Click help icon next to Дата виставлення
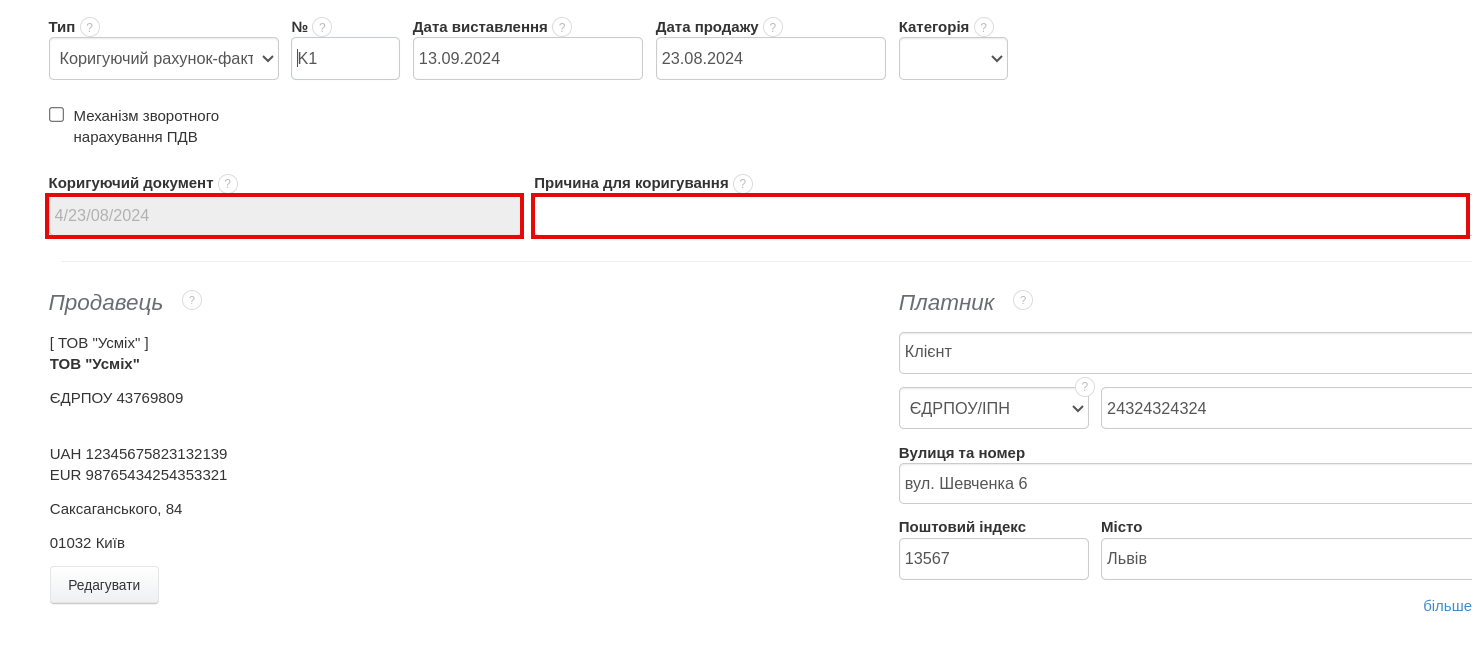 coord(562,27)
